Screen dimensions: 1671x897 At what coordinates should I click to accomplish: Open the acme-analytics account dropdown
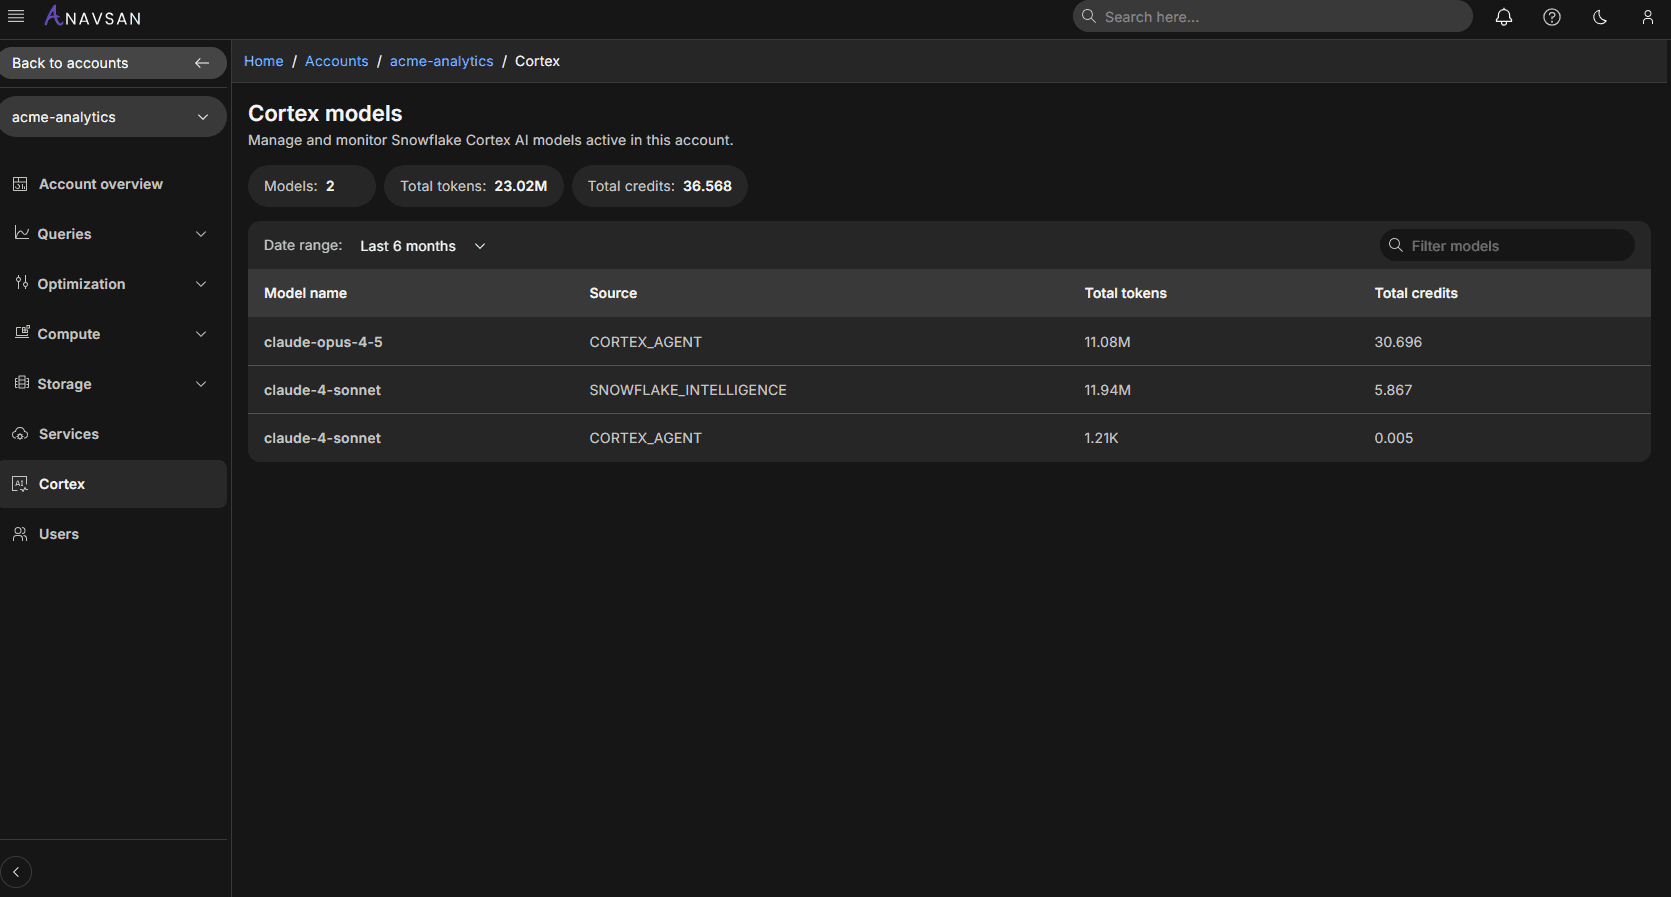pyautogui.click(x=113, y=117)
